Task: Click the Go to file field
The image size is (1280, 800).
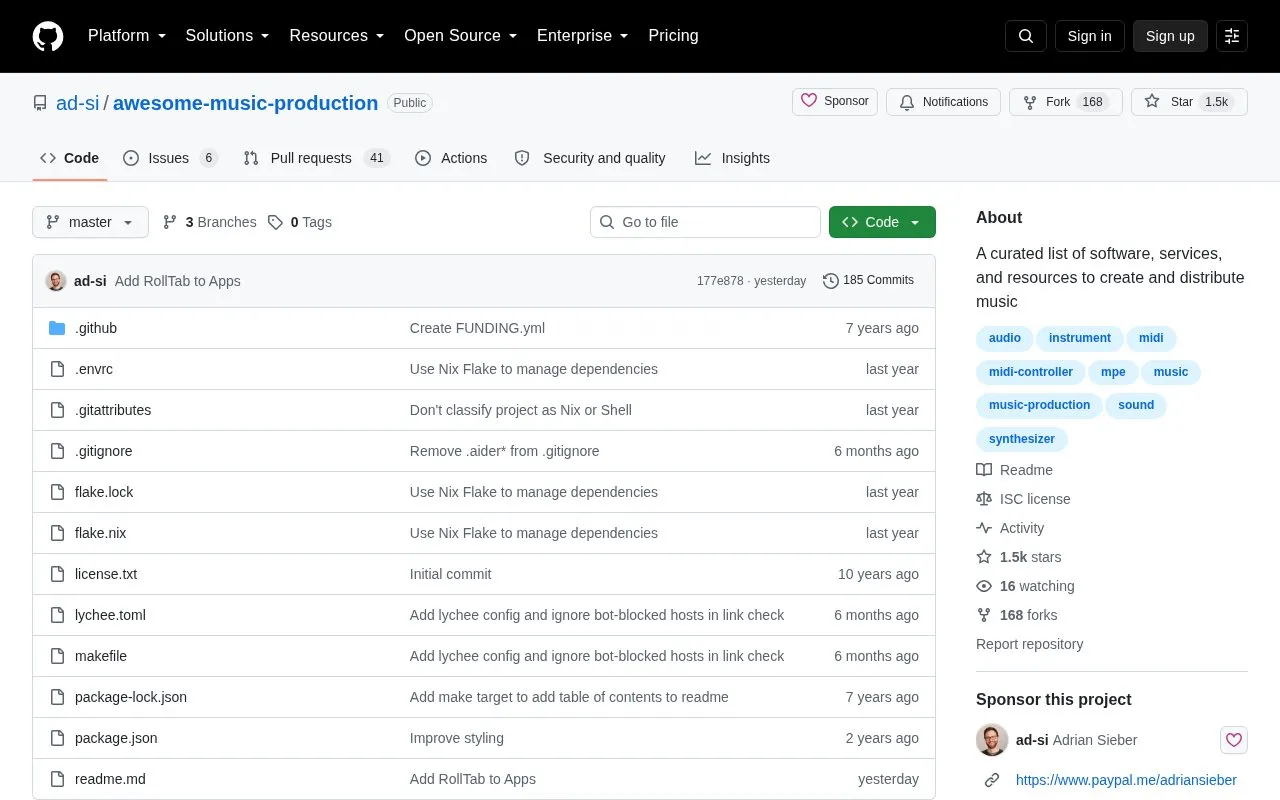Action: coord(705,222)
